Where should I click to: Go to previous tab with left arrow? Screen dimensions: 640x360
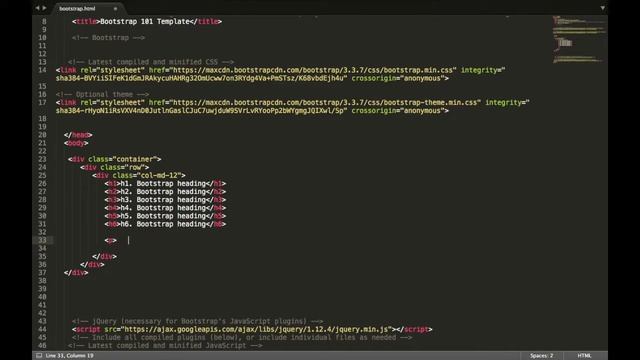[x=37, y=8]
